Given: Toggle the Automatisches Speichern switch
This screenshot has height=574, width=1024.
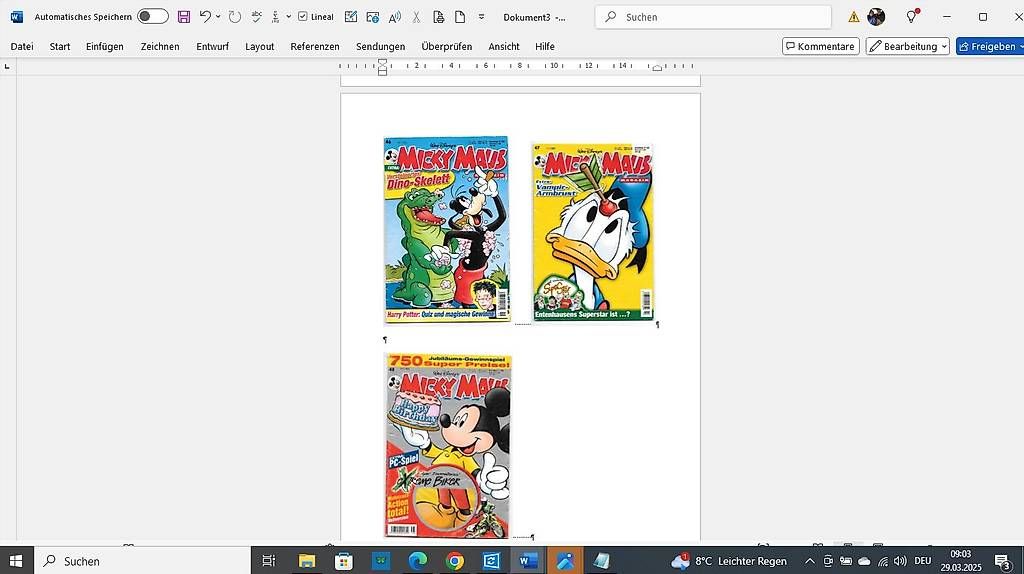Looking at the screenshot, I should coord(153,17).
